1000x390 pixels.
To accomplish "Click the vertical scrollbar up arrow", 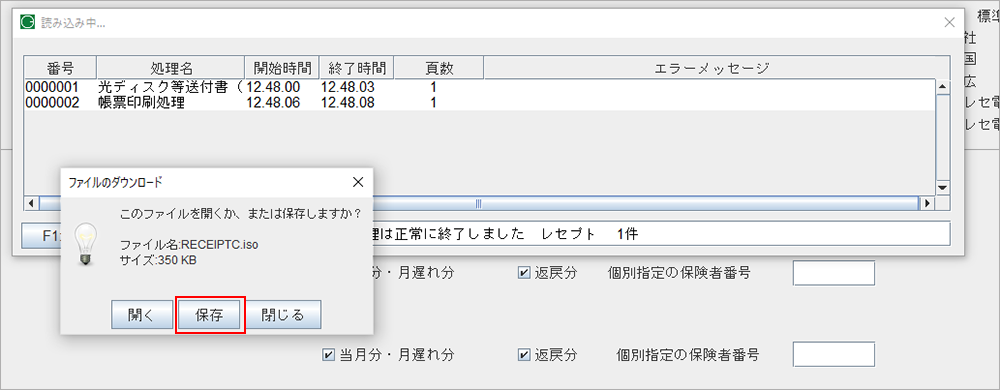I will (x=943, y=86).
